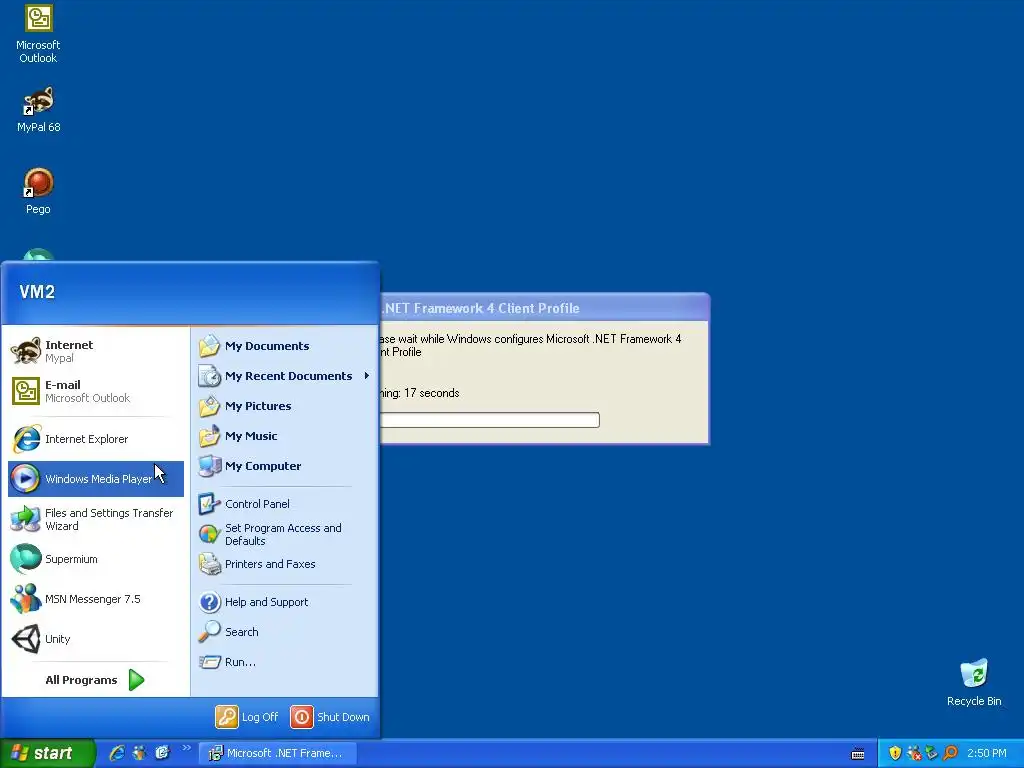Screen dimensions: 1024x768
Task: Click the Windows Media Player icon
Action: (25, 479)
